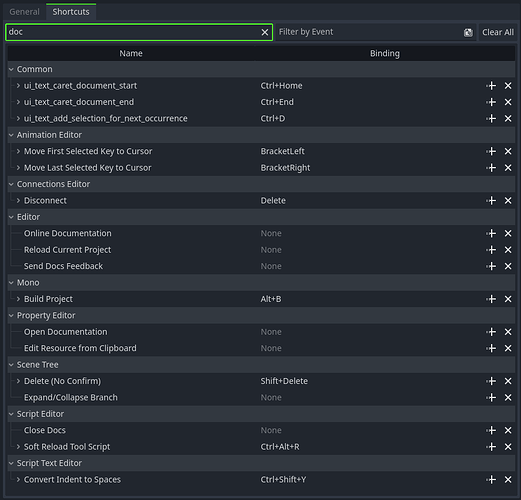Viewport: 521px width, 500px height.
Task: Switch to the General tab
Action: (x=24, y=12)
